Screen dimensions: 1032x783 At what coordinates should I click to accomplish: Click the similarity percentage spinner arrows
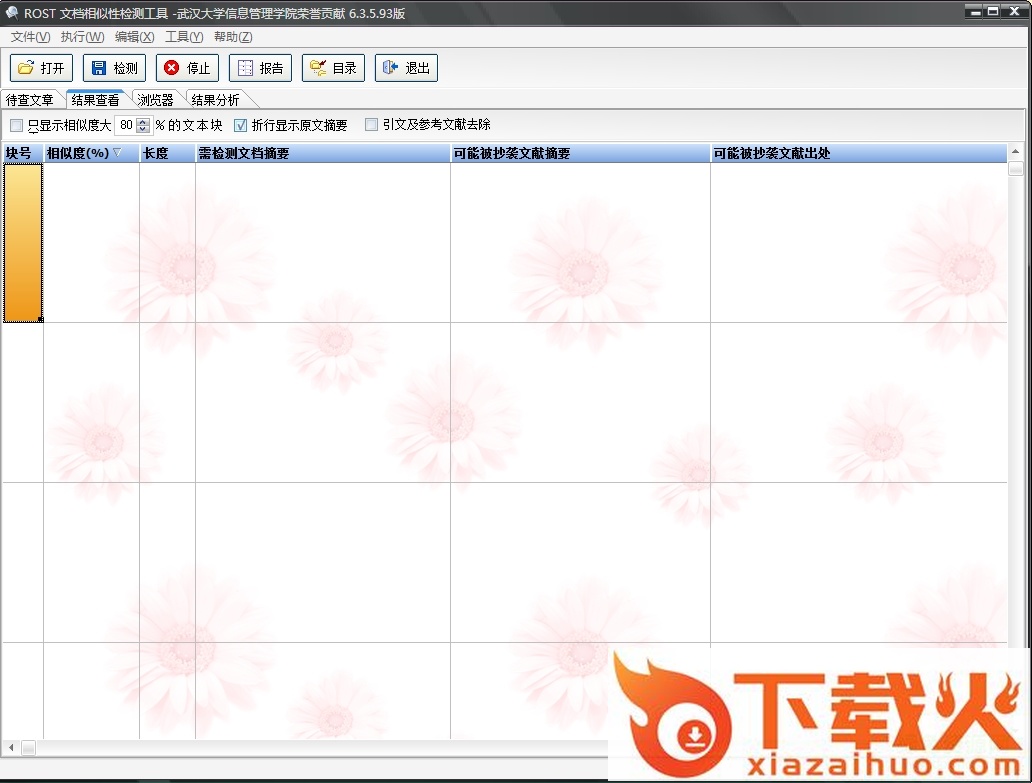coord(143,125)
